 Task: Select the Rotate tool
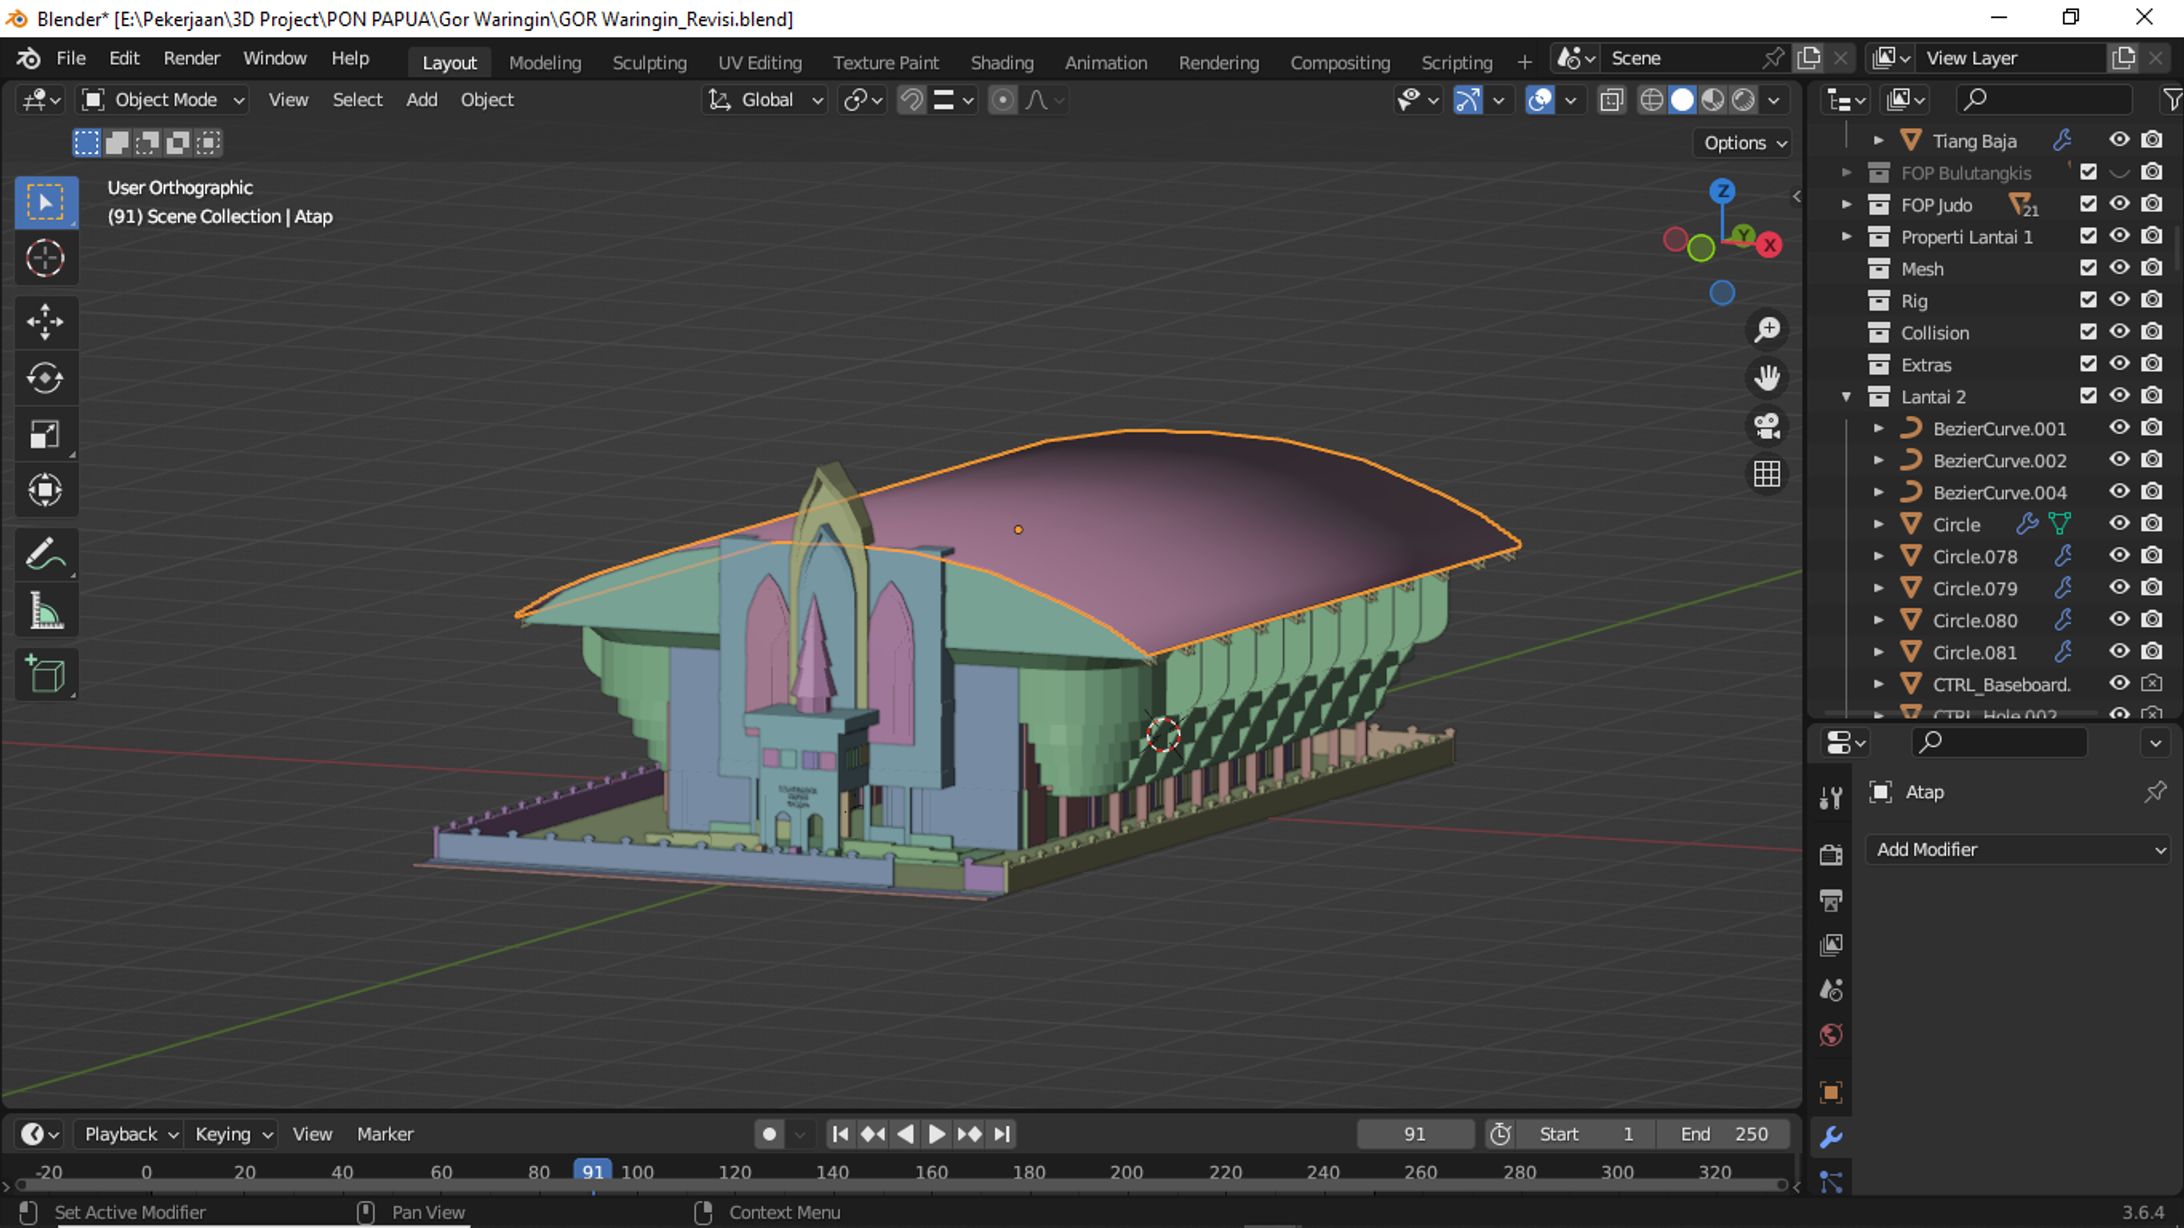click(x=45, y=378)
